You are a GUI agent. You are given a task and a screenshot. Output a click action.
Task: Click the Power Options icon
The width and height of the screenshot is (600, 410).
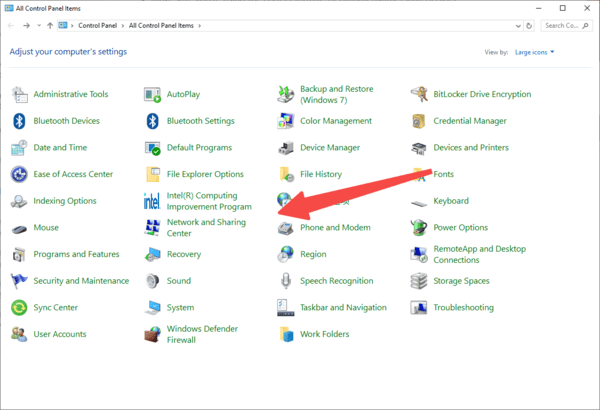[x=419, y=227]
